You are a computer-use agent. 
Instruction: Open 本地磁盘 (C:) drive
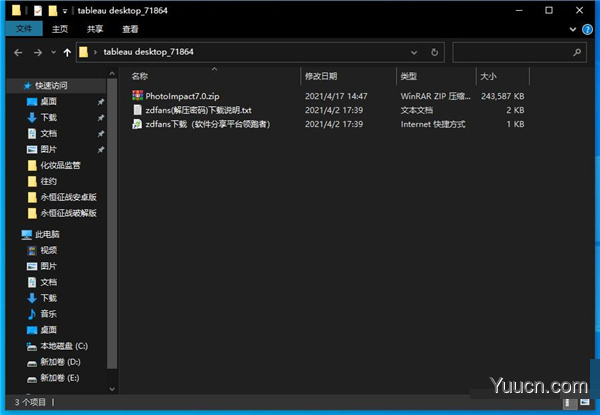[x=64, y=346]
